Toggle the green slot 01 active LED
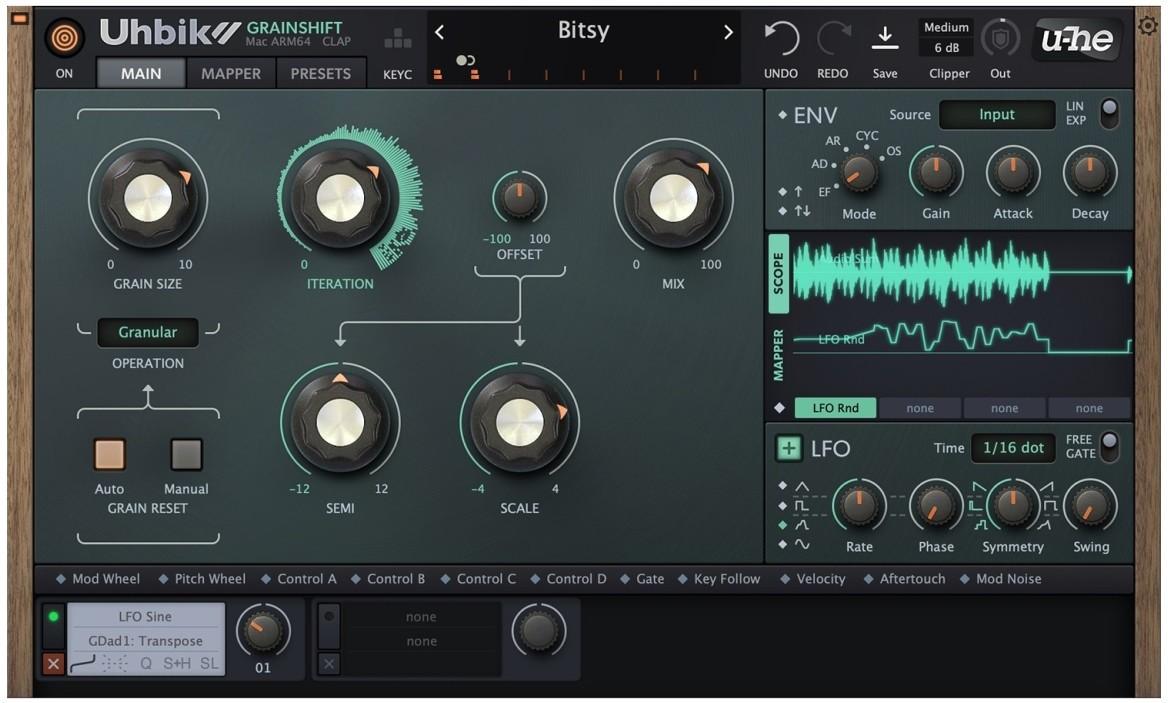This screenshot has width=1168, height=703. pyautogui.click(x=53, y=617)
